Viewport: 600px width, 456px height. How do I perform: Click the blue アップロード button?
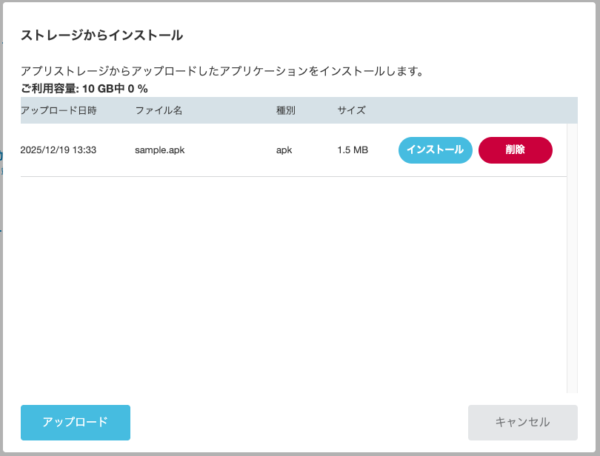tap(75, 422)
